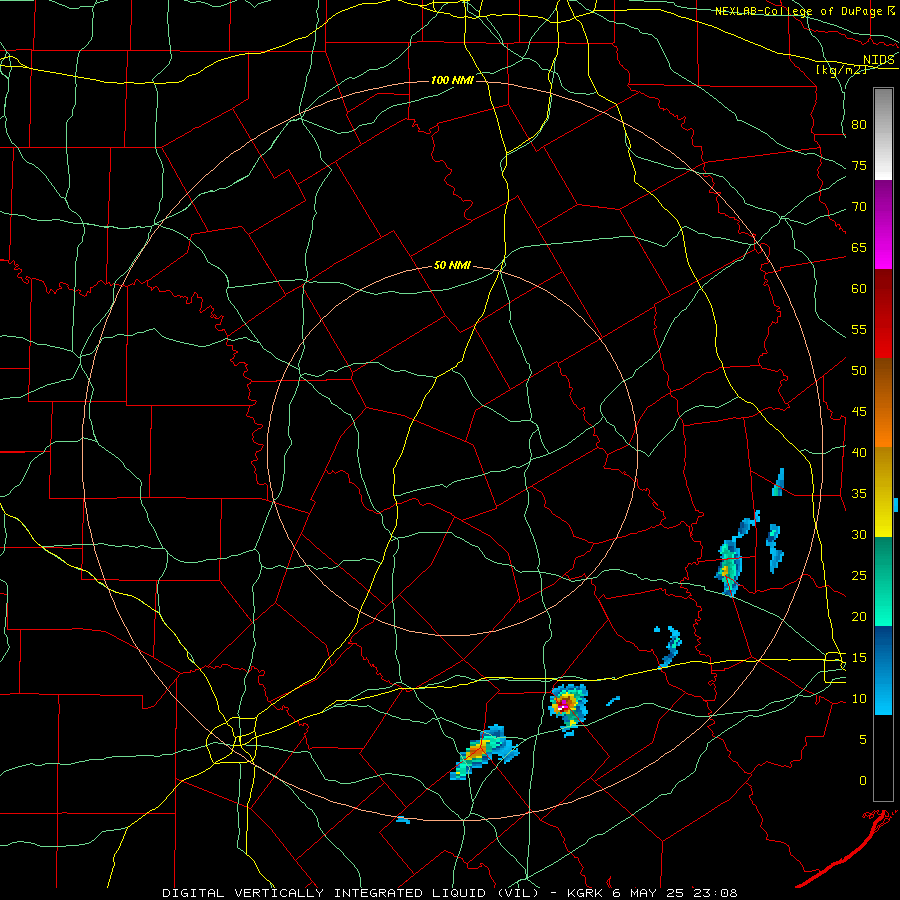
Task: Click the "50 NMI" range ring label
Action: [x=452, y=265]
